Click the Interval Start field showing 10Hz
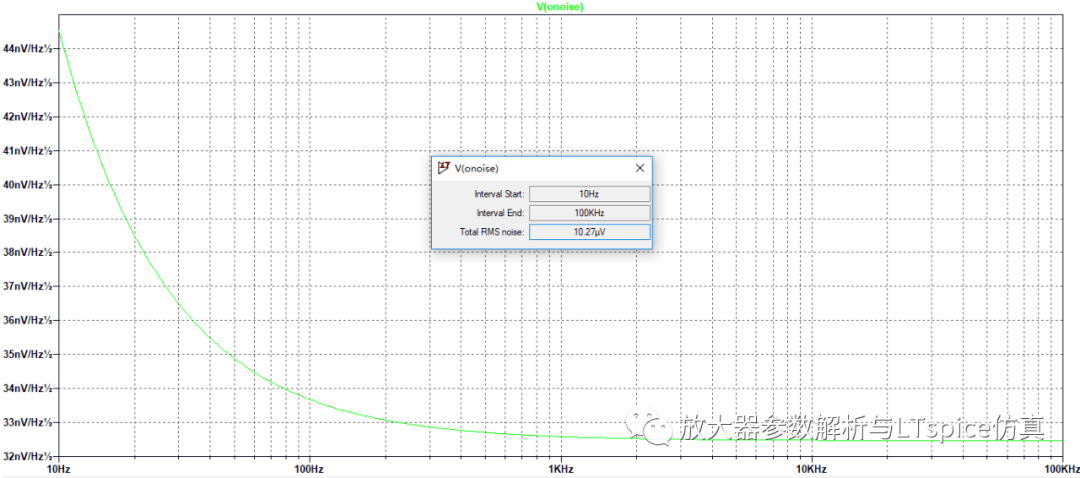This screenshot has height=478, width=1080. 589,193
